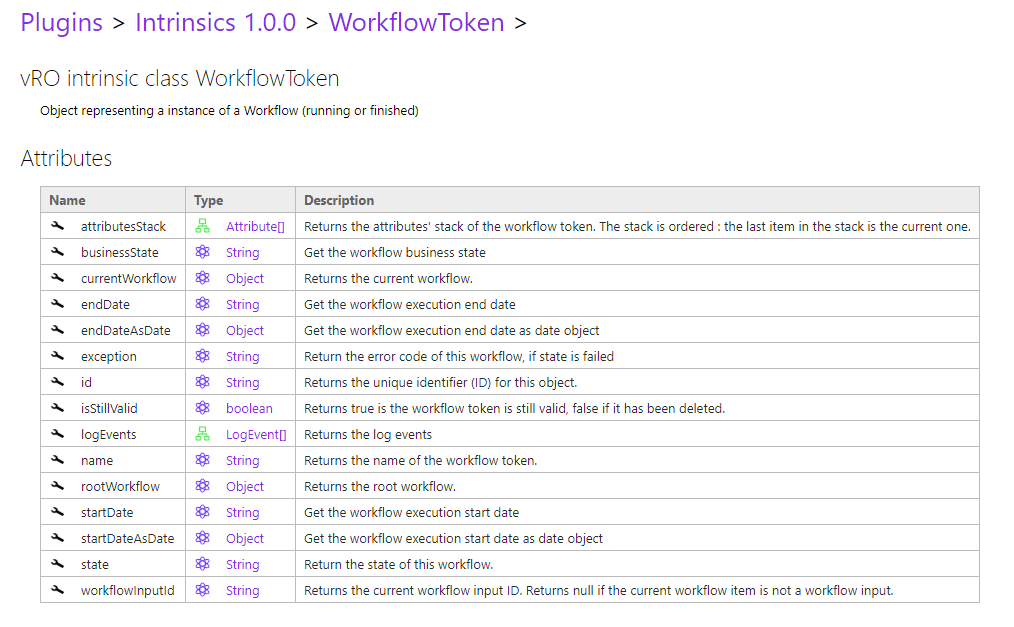Select the endDateAsDate attribute name
Viewport: 1014px width, 627px height.
coord(125,330)
